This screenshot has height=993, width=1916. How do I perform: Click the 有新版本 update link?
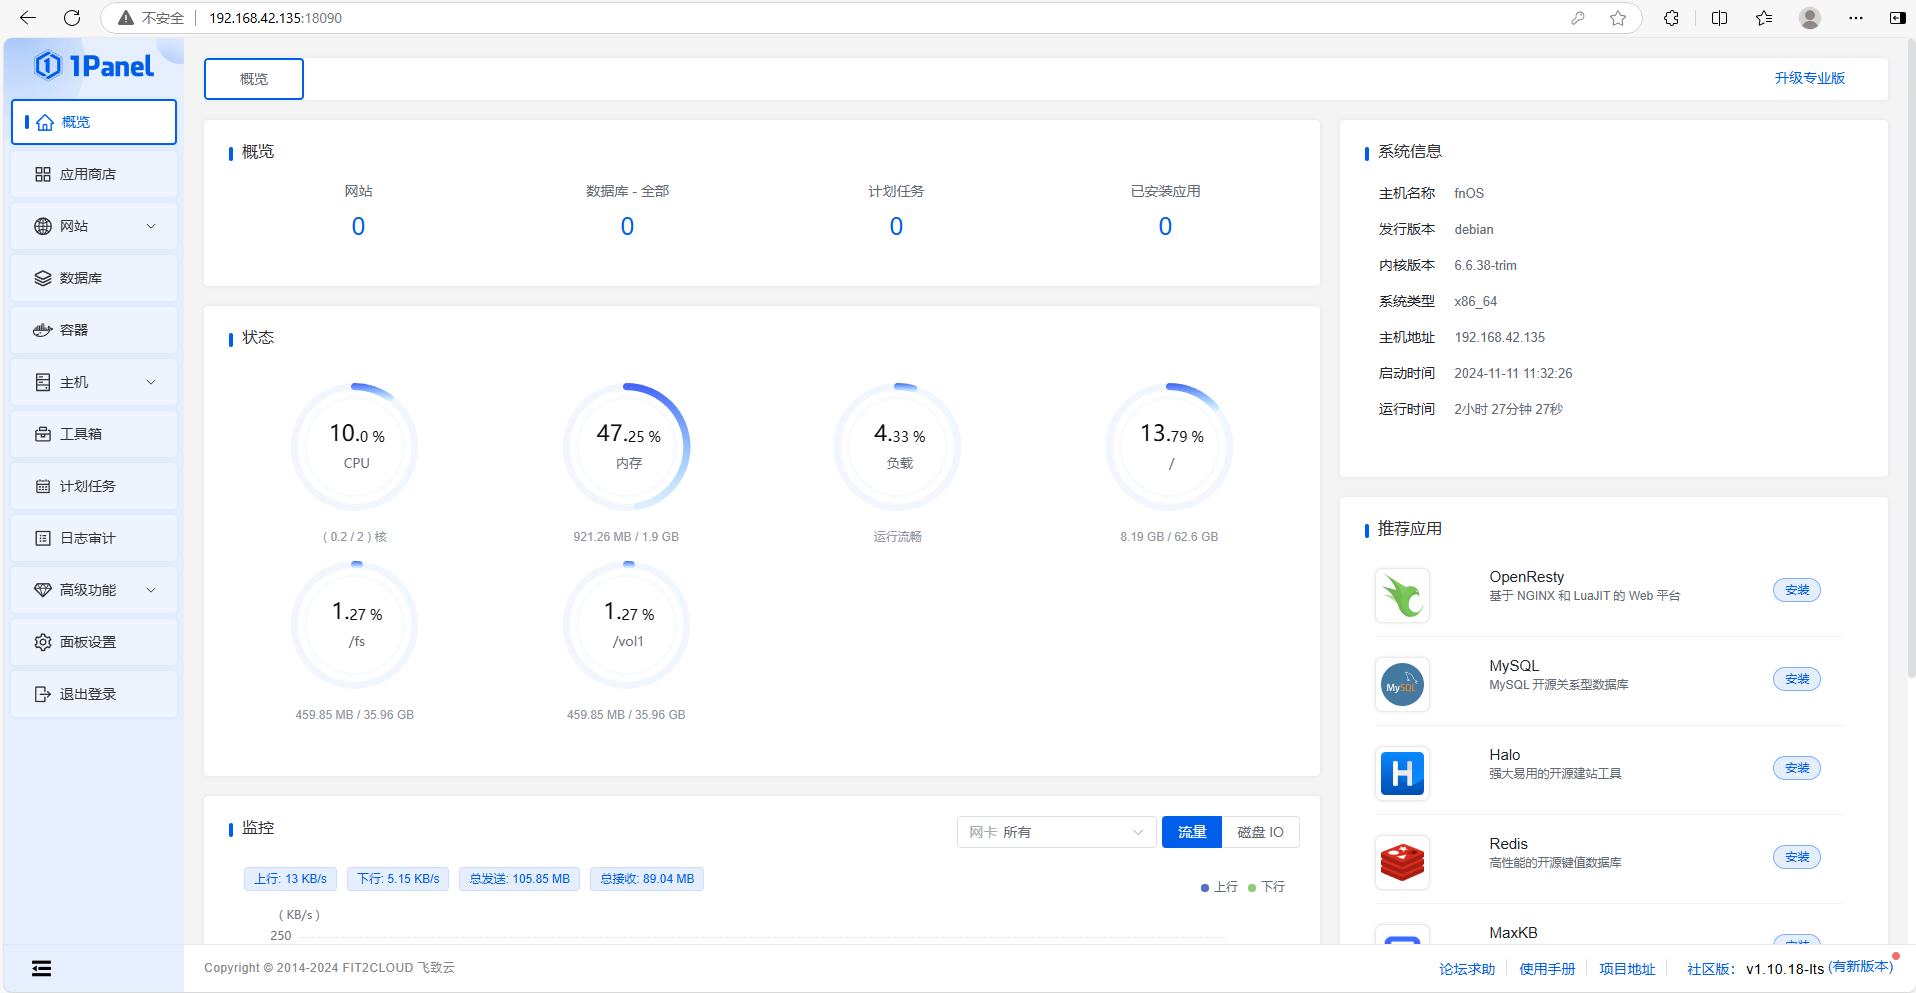1861,967
